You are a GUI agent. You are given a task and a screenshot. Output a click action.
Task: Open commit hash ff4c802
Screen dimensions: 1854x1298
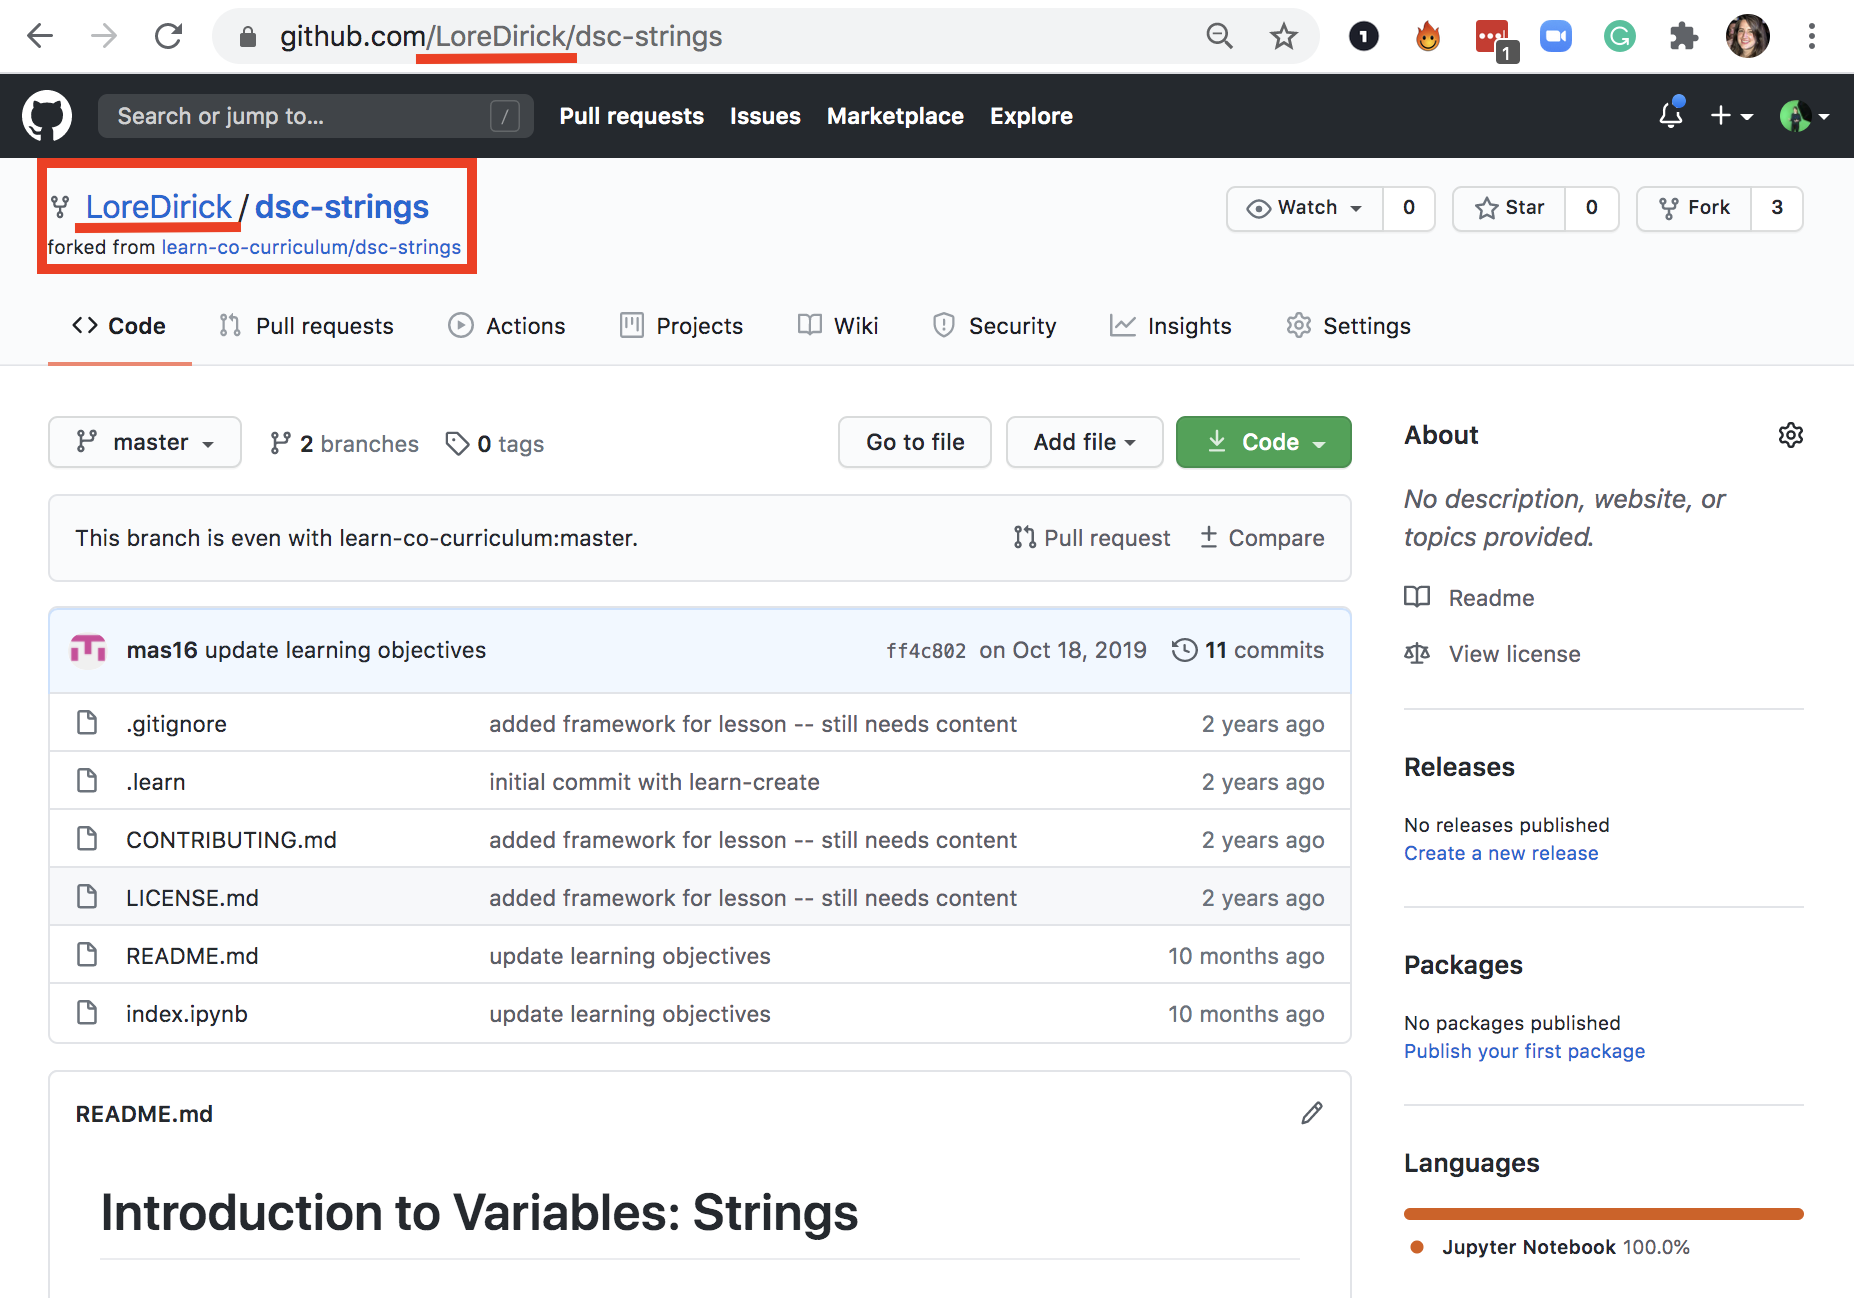point(926,651)
